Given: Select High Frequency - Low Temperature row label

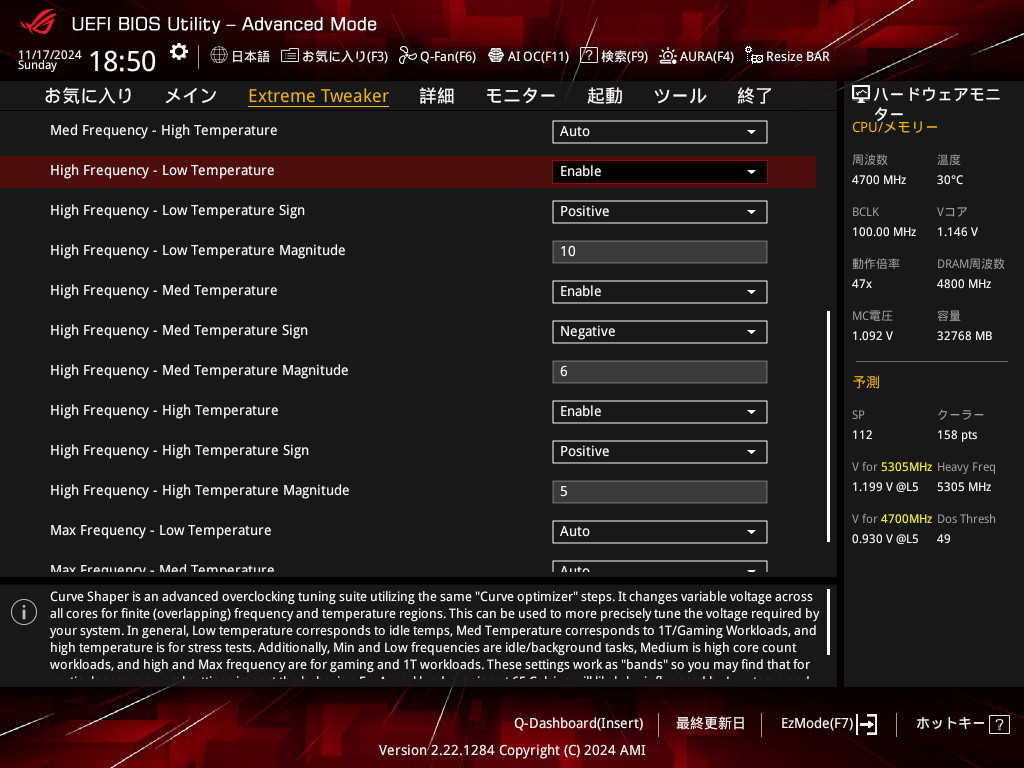Looking at the screenshot, I should (162, 170).
